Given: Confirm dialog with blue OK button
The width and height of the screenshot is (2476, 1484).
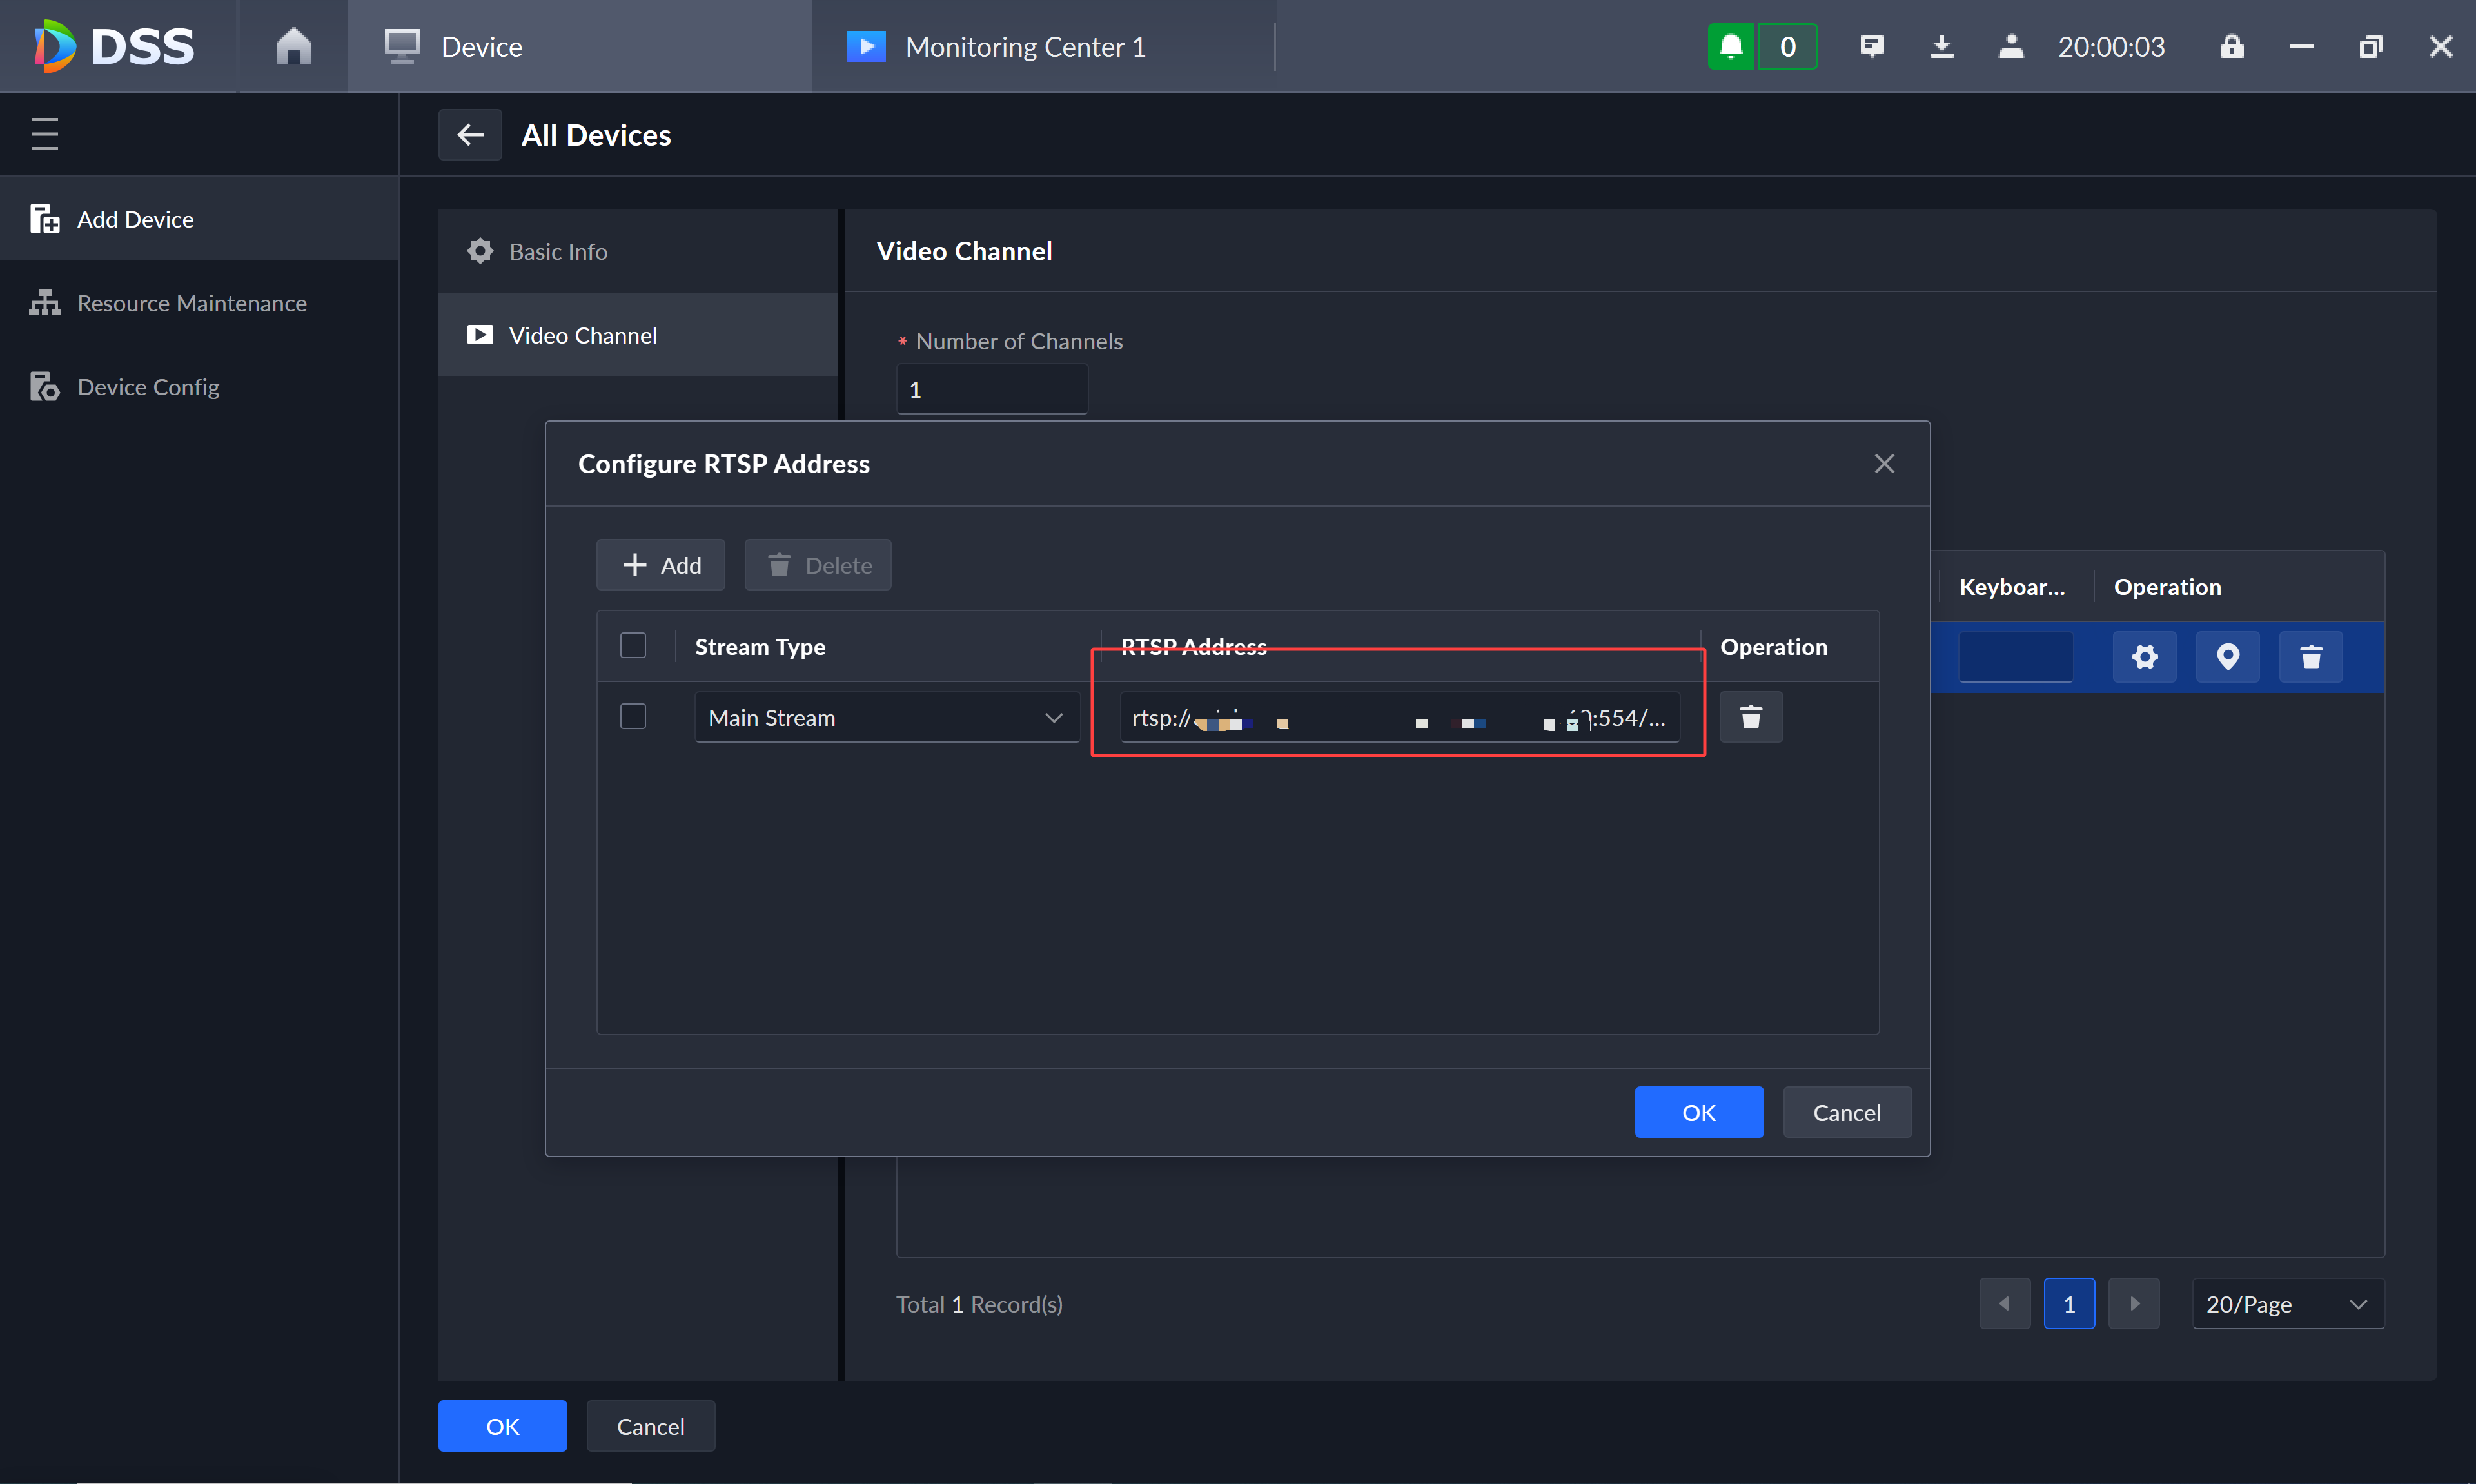Looking at the screenshot, I should pos(1699,1112).
